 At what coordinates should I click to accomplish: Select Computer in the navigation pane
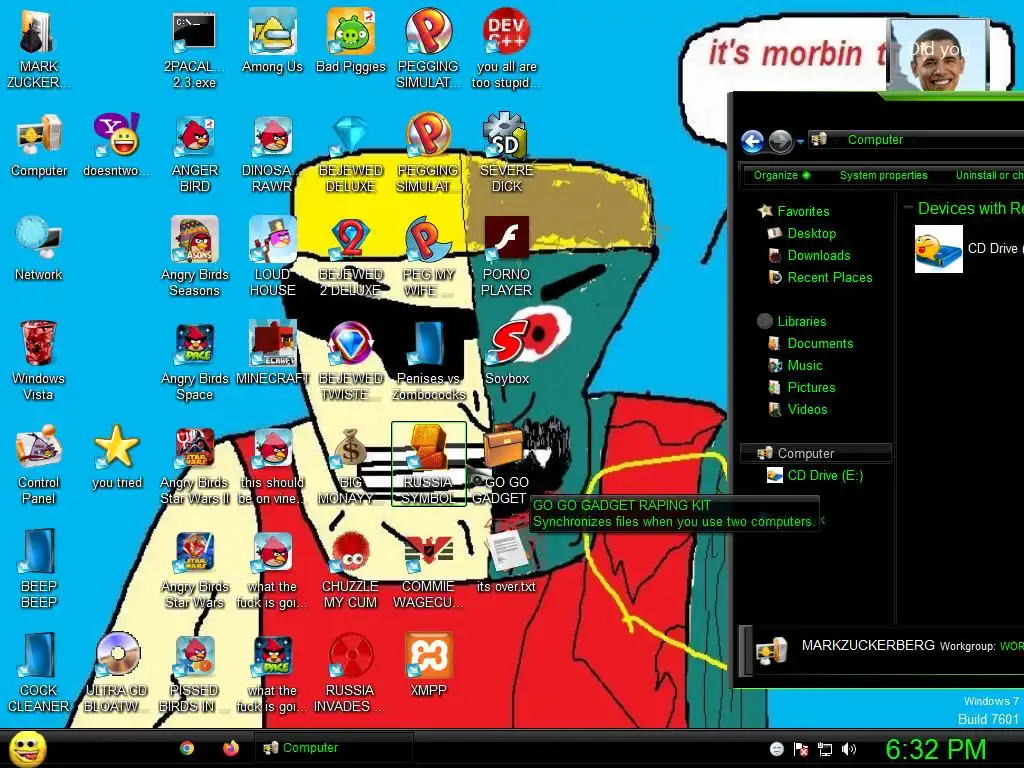[816, 453]
